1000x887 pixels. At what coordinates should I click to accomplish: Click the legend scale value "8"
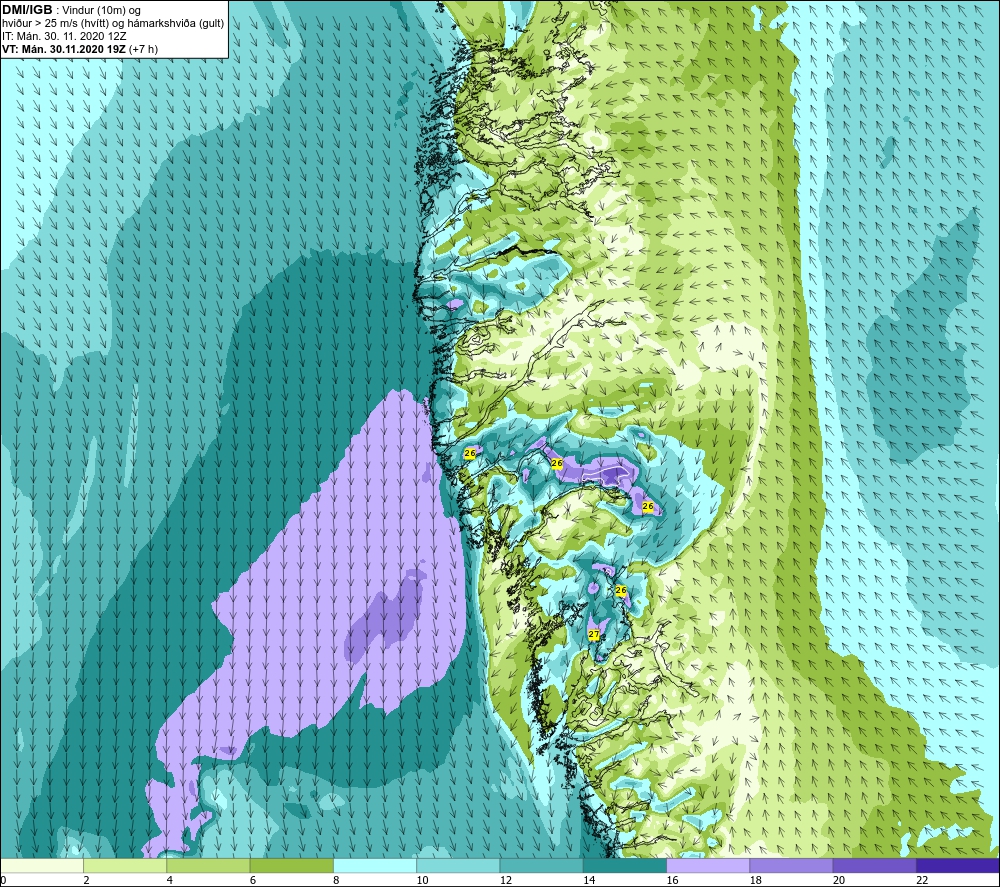pos(336,880)
